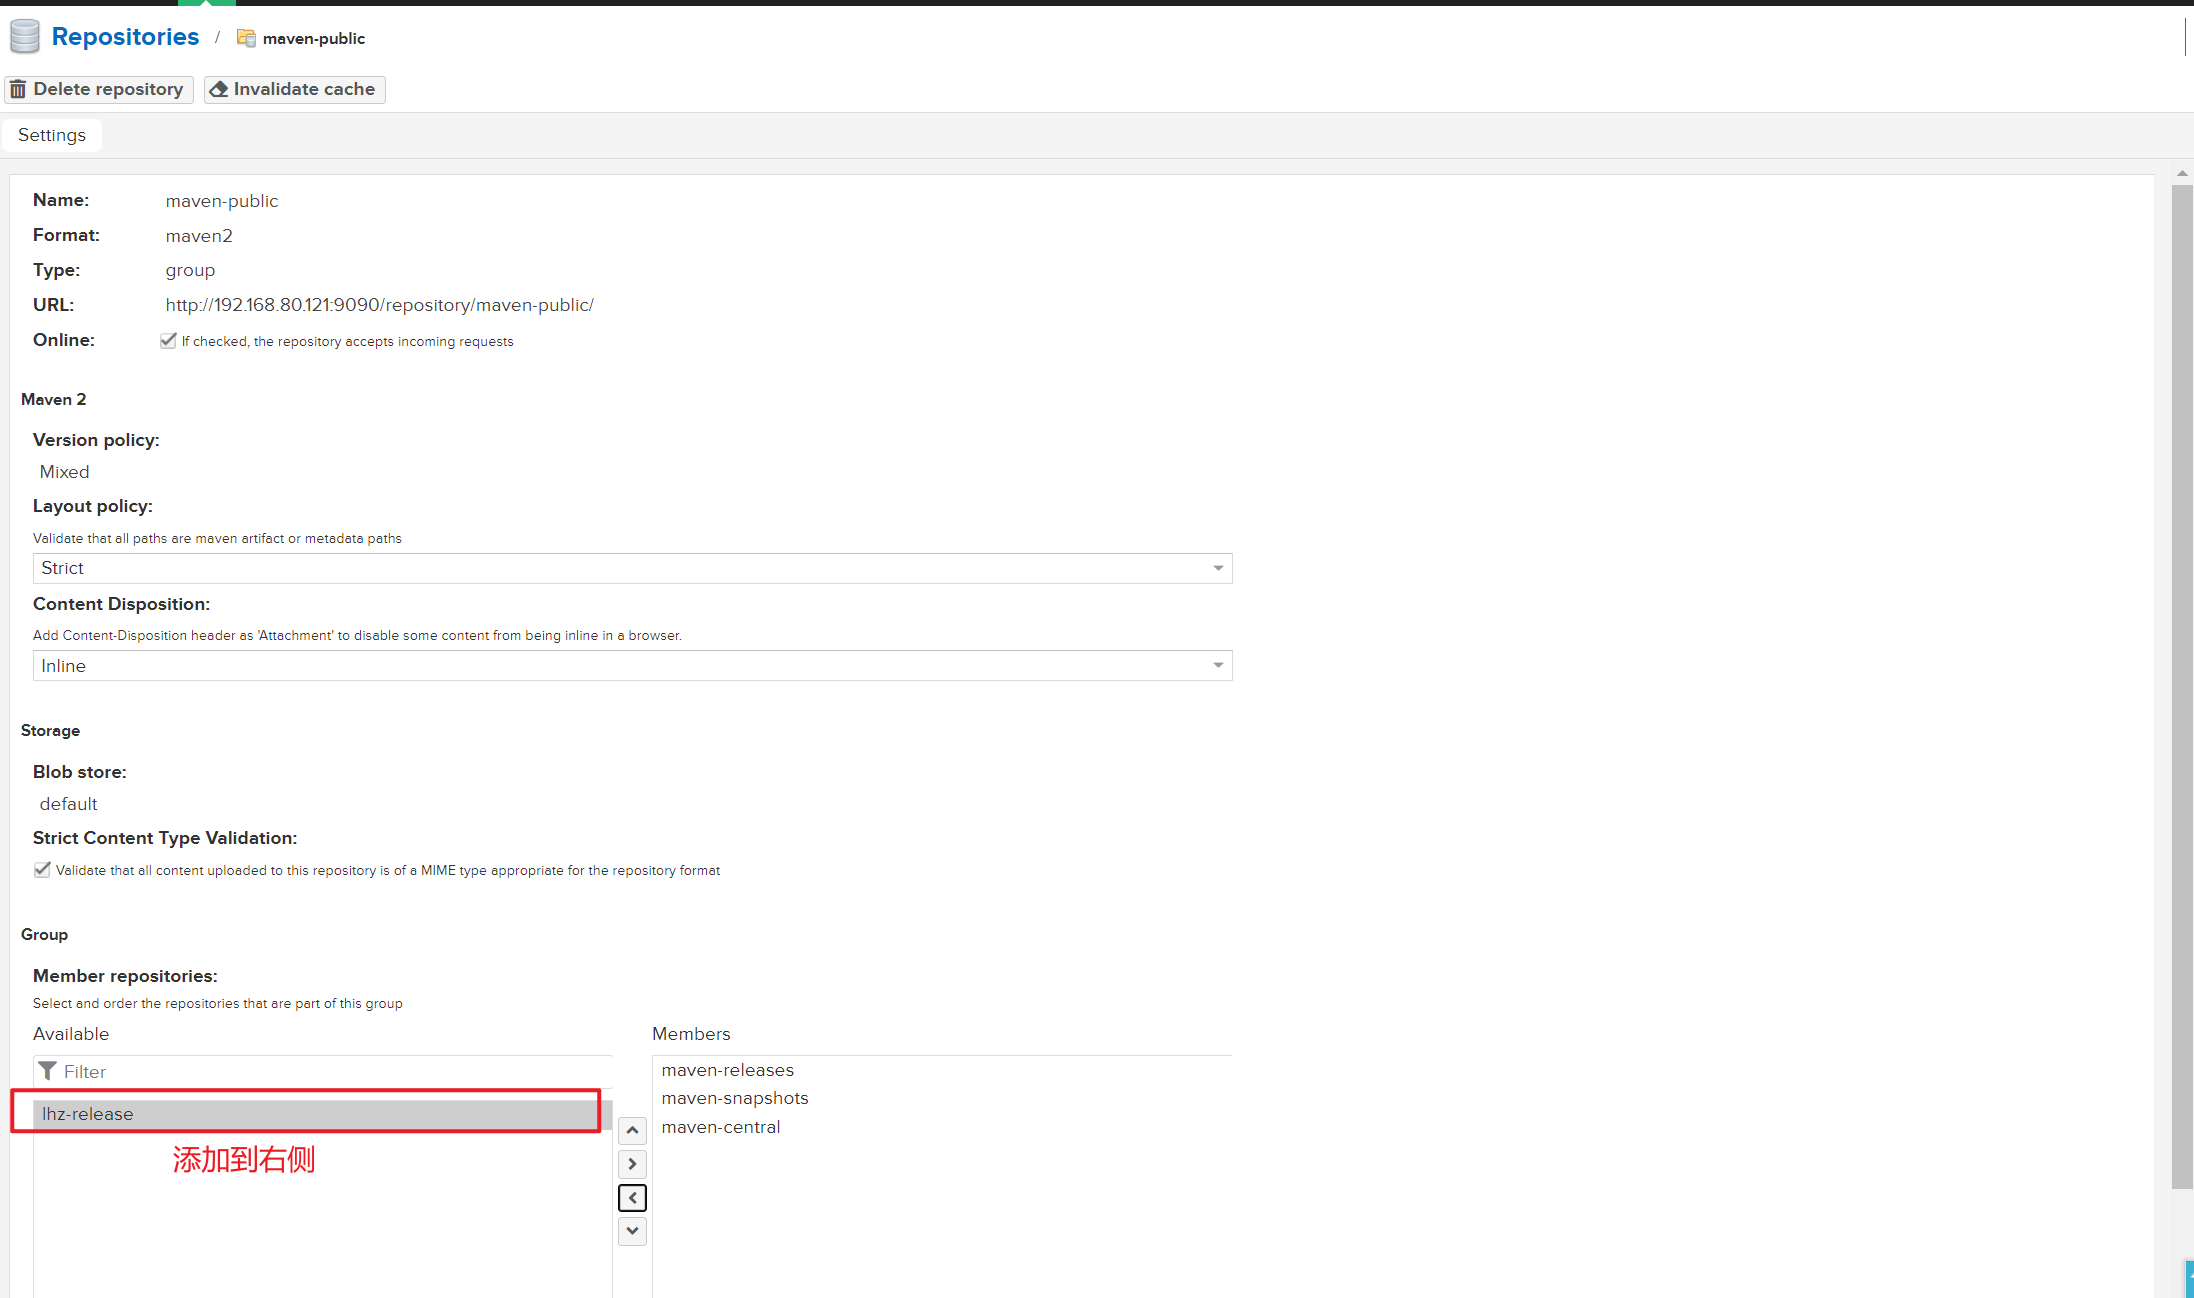Click the scrollbar up arrow
The width and height of the screenshot is (2194, 1298).
(2182, 173)
